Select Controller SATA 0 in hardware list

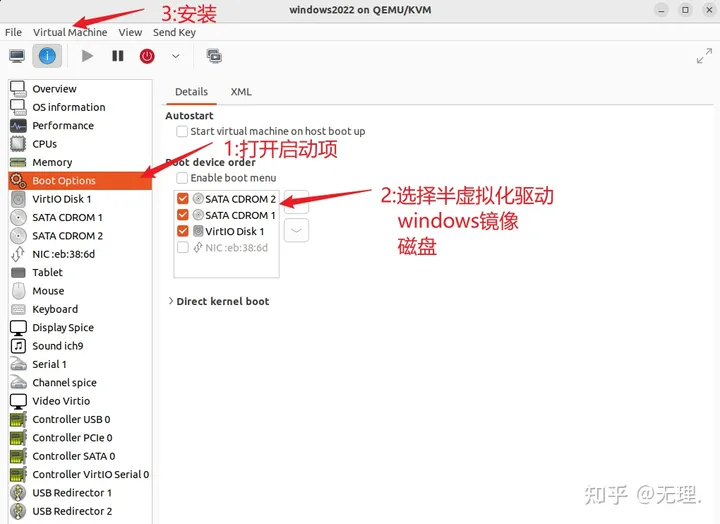(80, 456)
